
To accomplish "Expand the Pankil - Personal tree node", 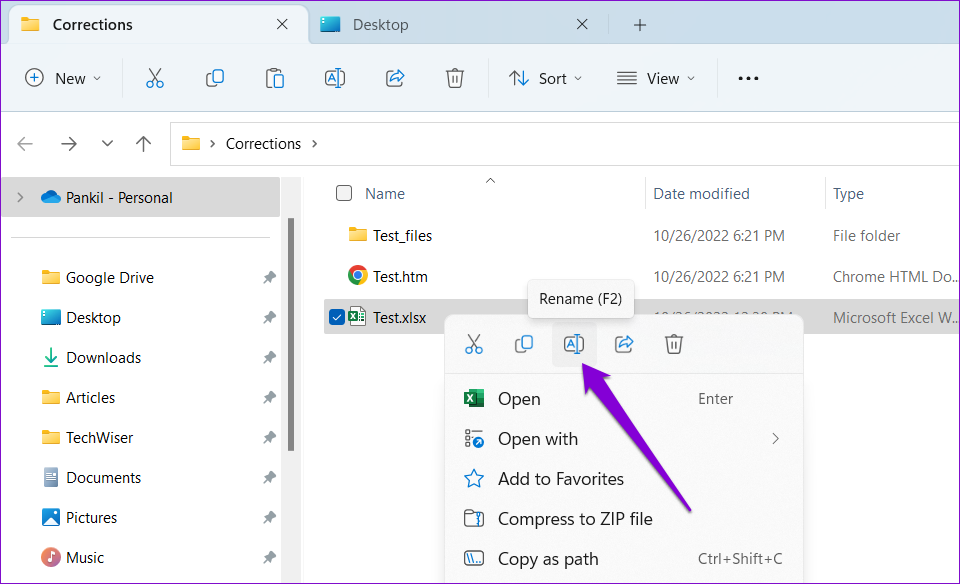I will click(20, 197).
